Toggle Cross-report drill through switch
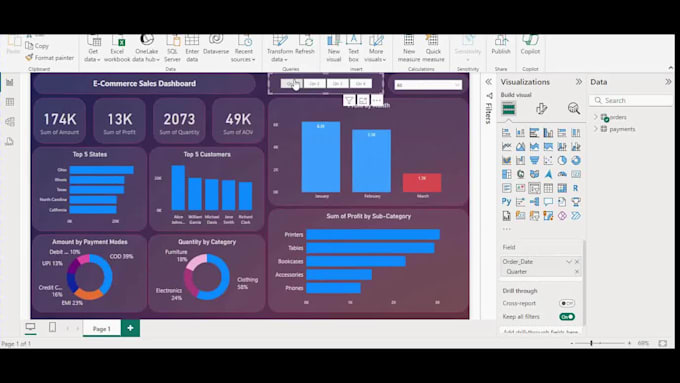Viewport: 680px width, 383px height. [x=566, y=303]
